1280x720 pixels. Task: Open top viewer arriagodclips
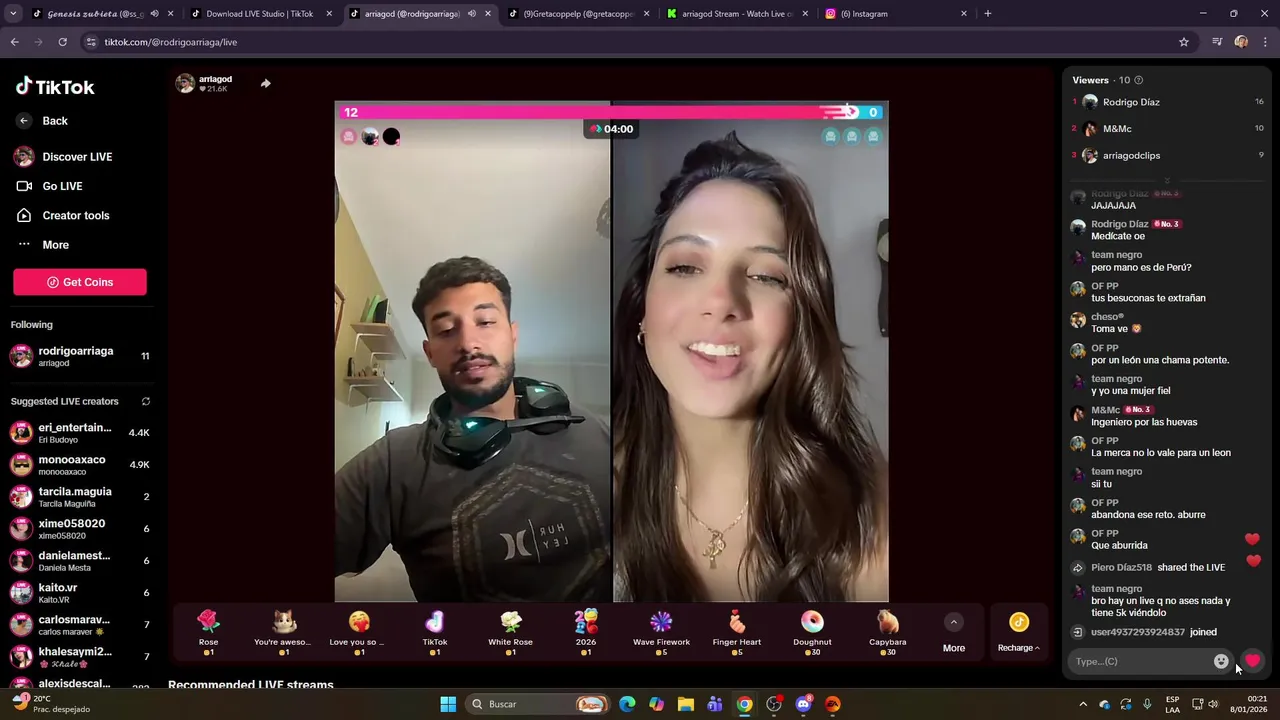[x=1168, y=156]
